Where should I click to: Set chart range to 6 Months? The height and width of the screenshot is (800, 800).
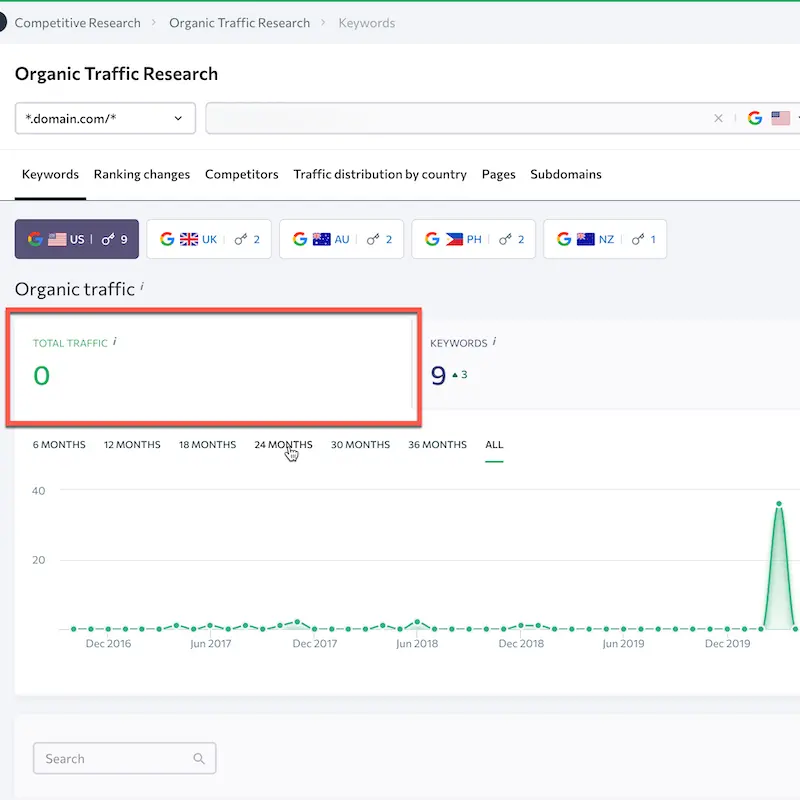pyautogui.click(x=59, y=445)
